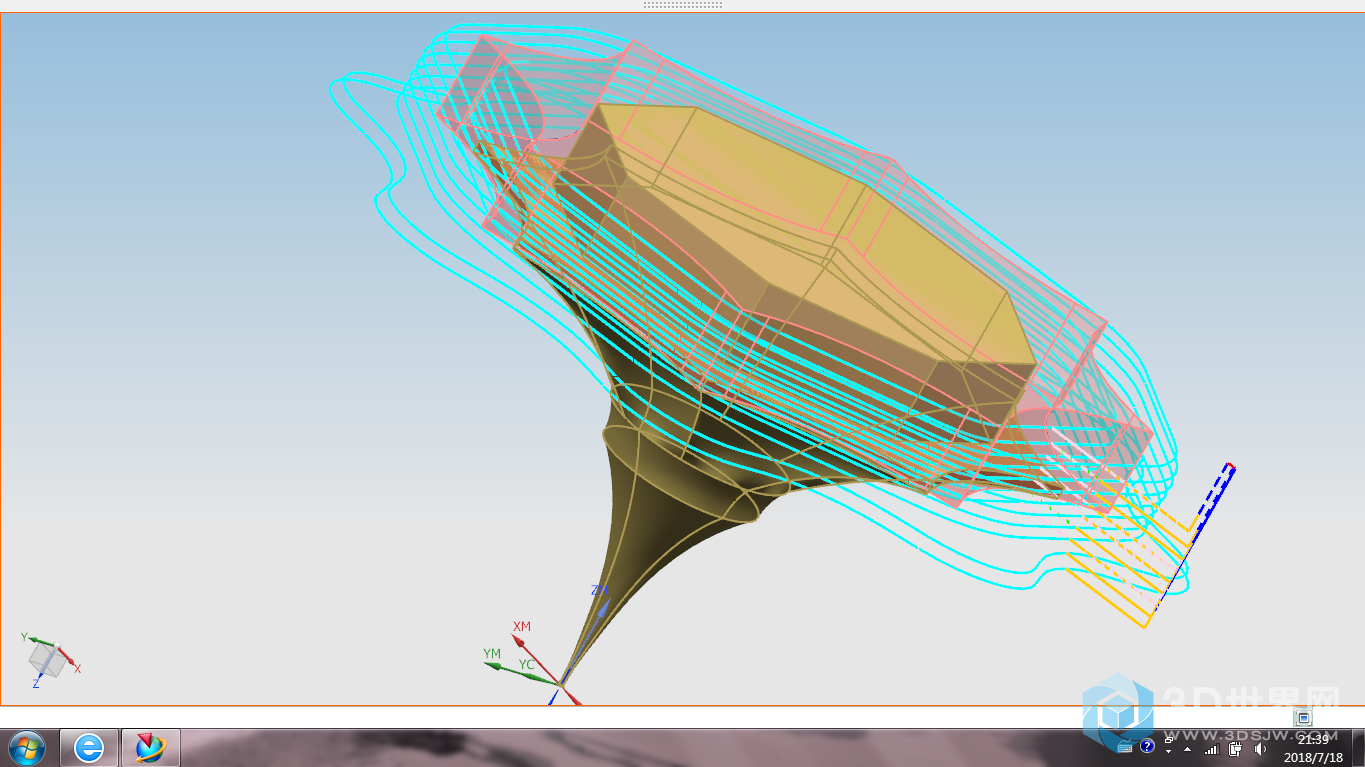Open language bar options small down arrow
Image resolution: width=1365 pixels, height=767 pixels.
point(1168,751)
